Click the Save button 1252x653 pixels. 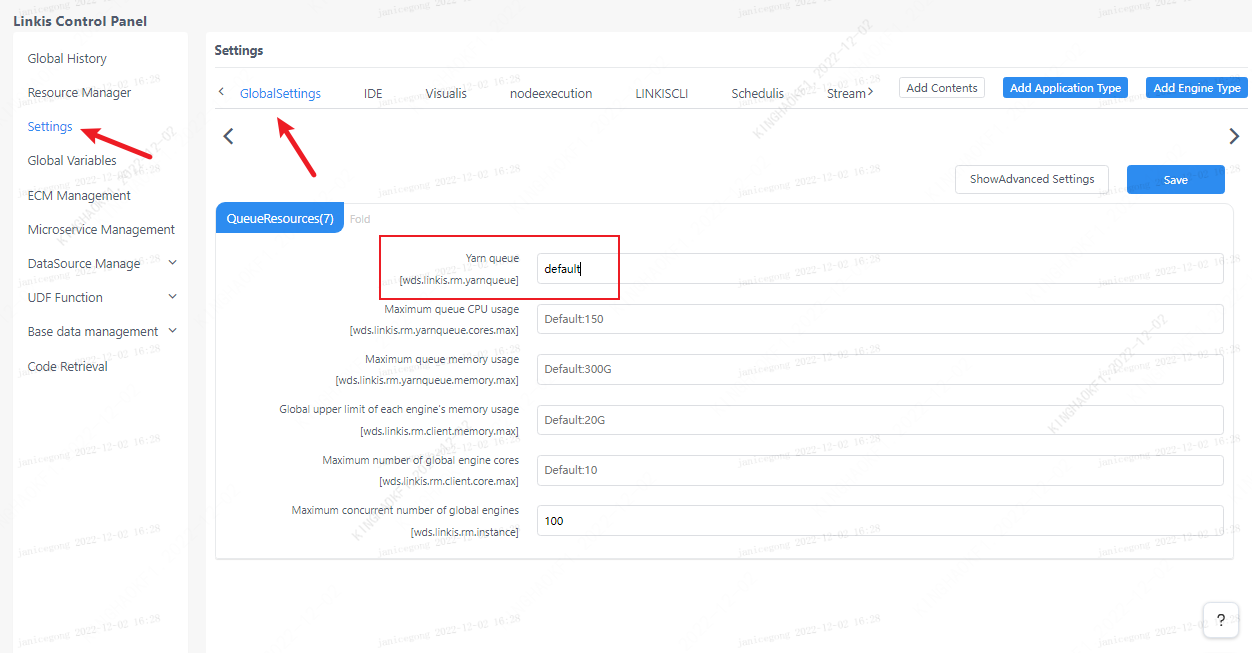(x=1175, y=180)
